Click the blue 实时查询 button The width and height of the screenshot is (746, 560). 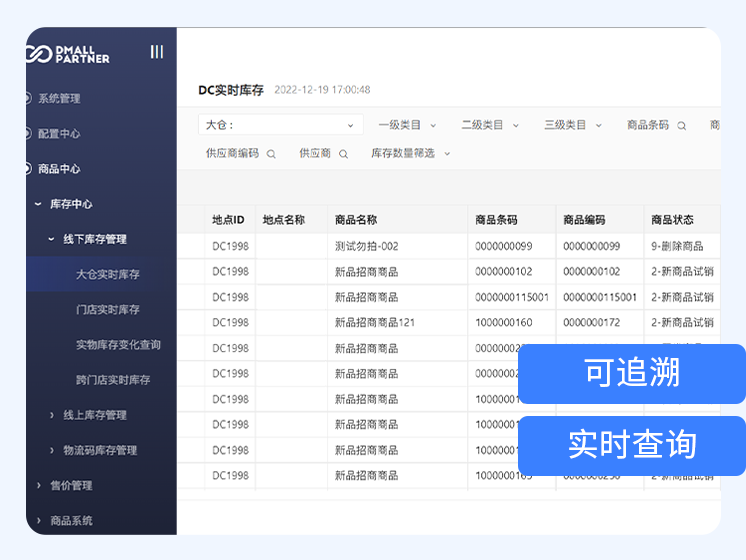[x=632, y=445]
